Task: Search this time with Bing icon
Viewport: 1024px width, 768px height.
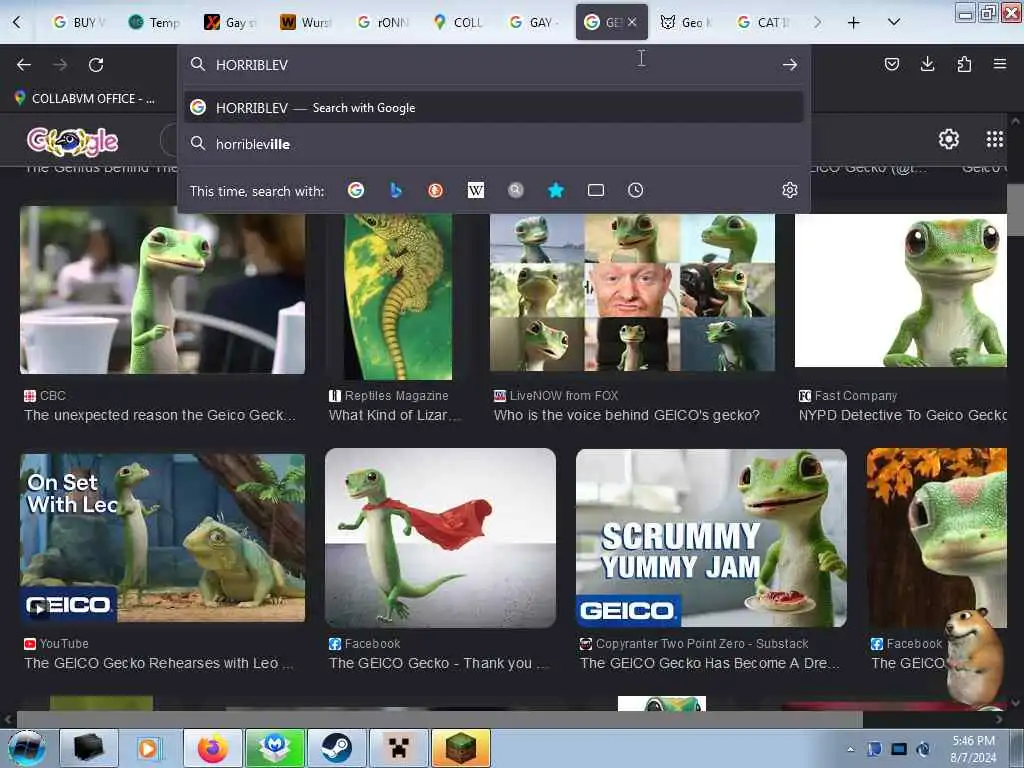Action: (x=396, y=190)
